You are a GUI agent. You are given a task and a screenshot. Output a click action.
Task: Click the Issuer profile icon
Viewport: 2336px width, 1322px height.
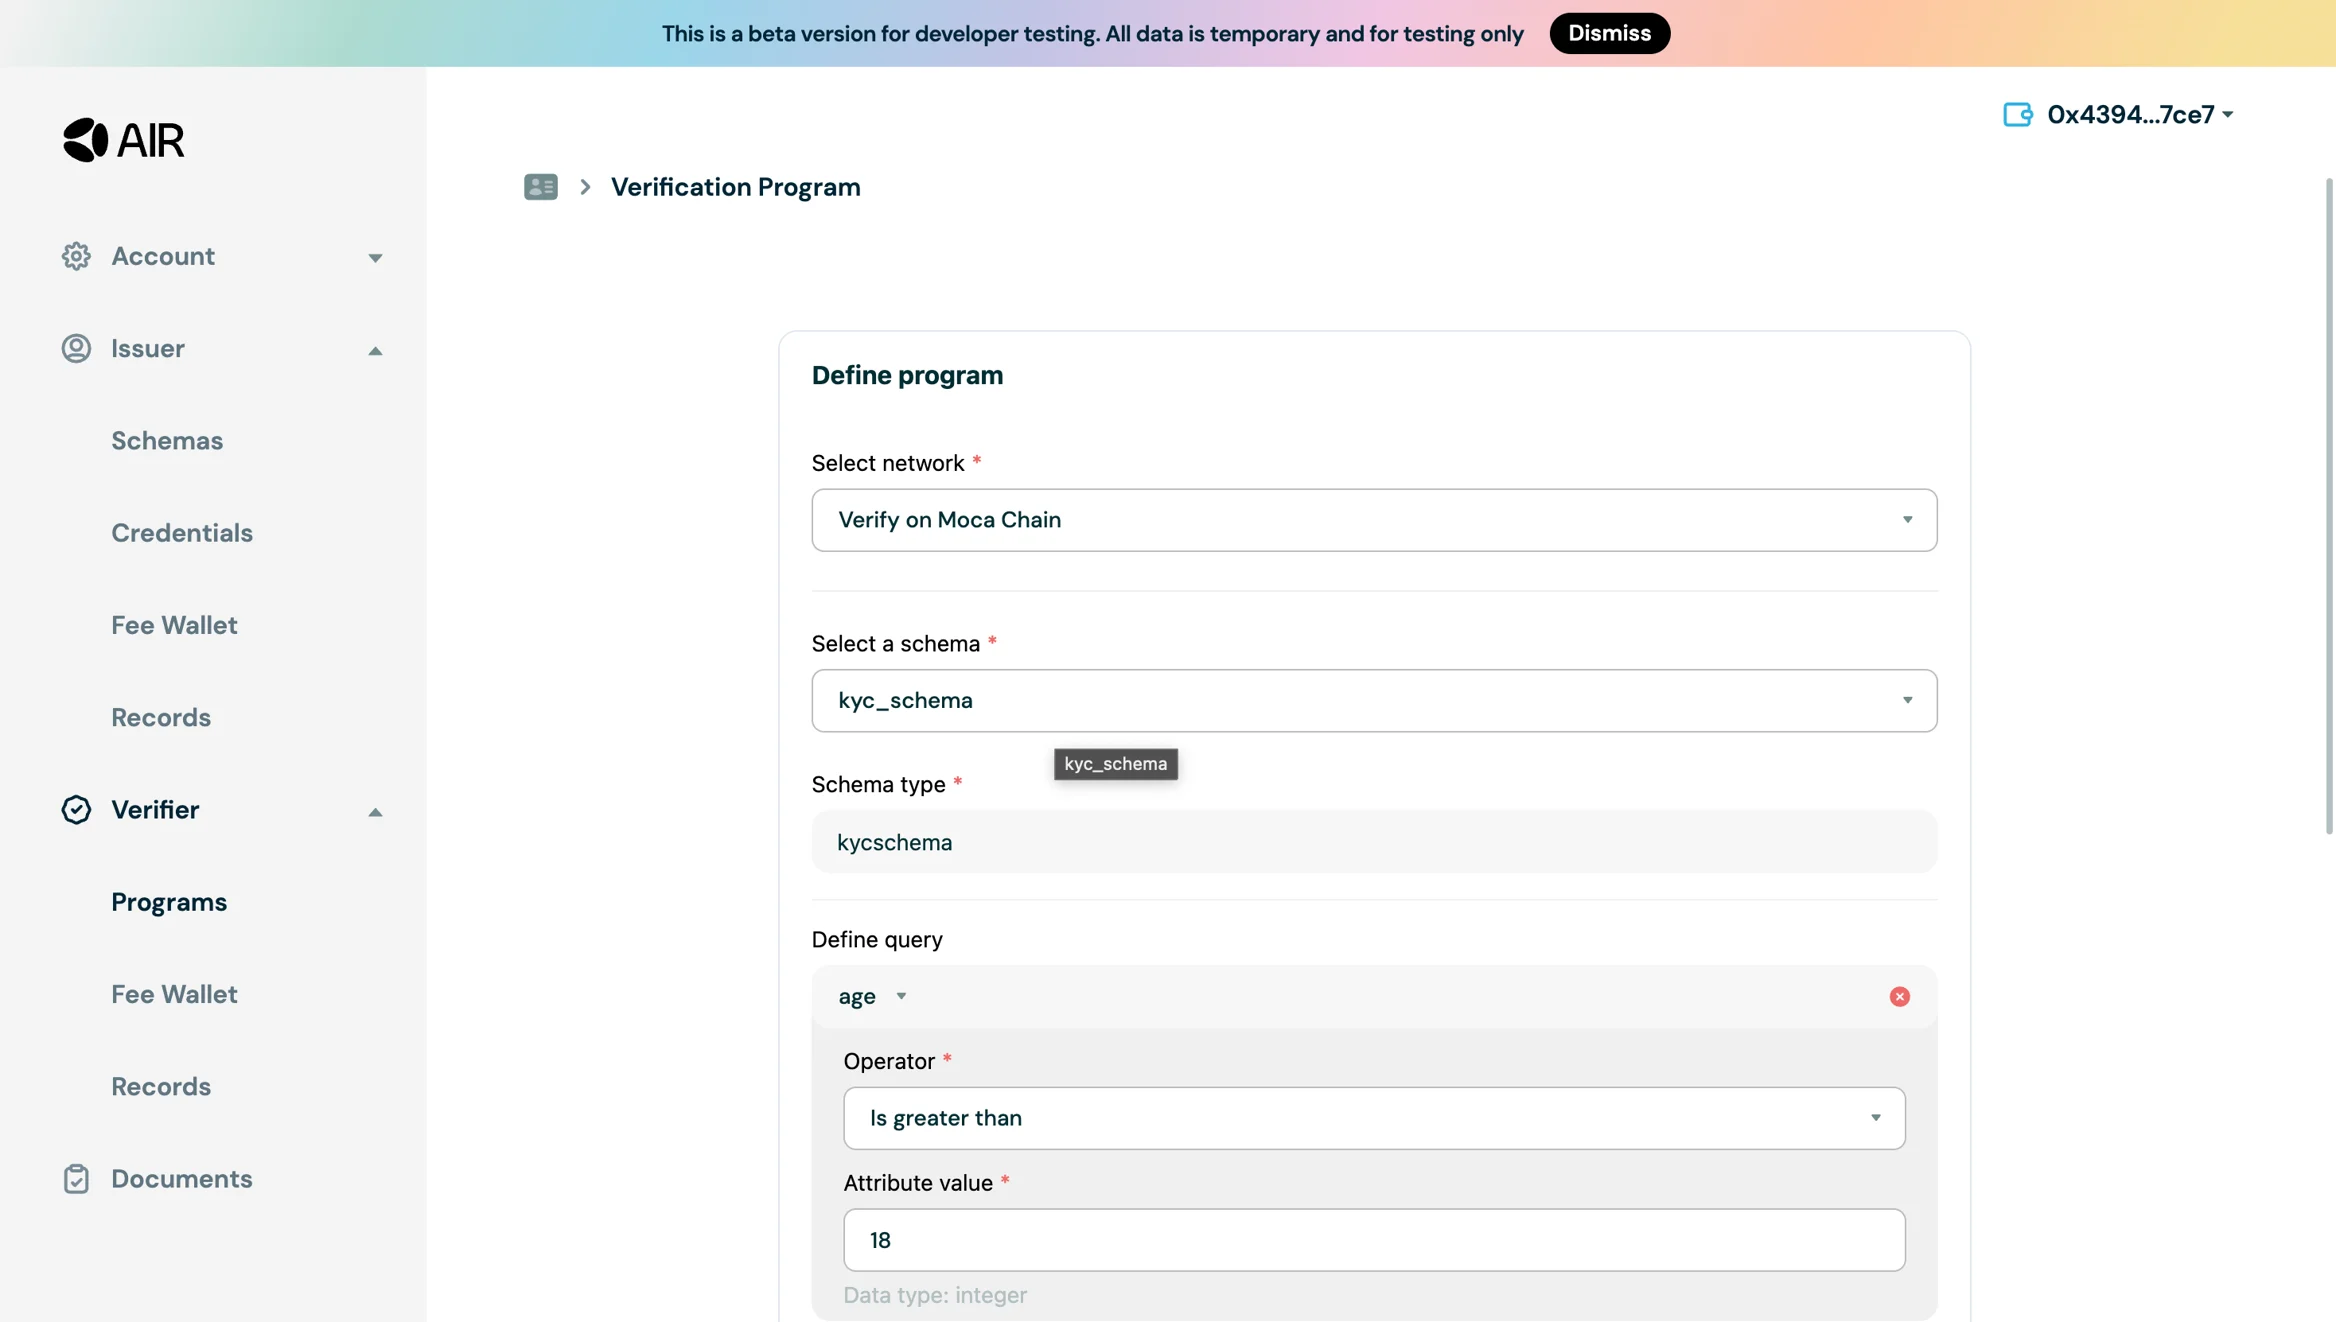76,348
